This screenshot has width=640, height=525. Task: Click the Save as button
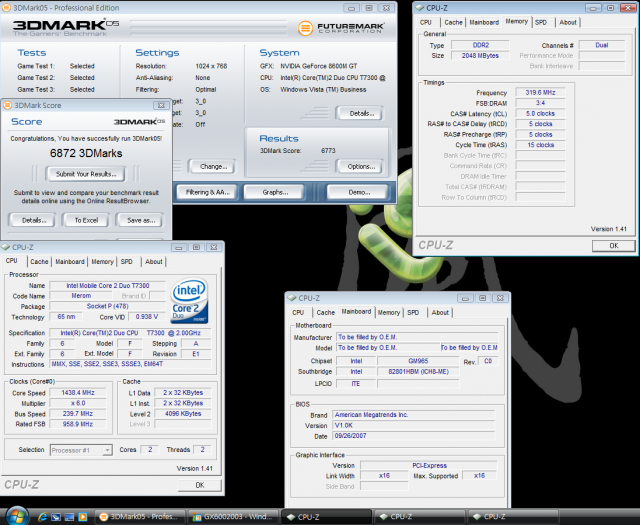pos(141,220)
